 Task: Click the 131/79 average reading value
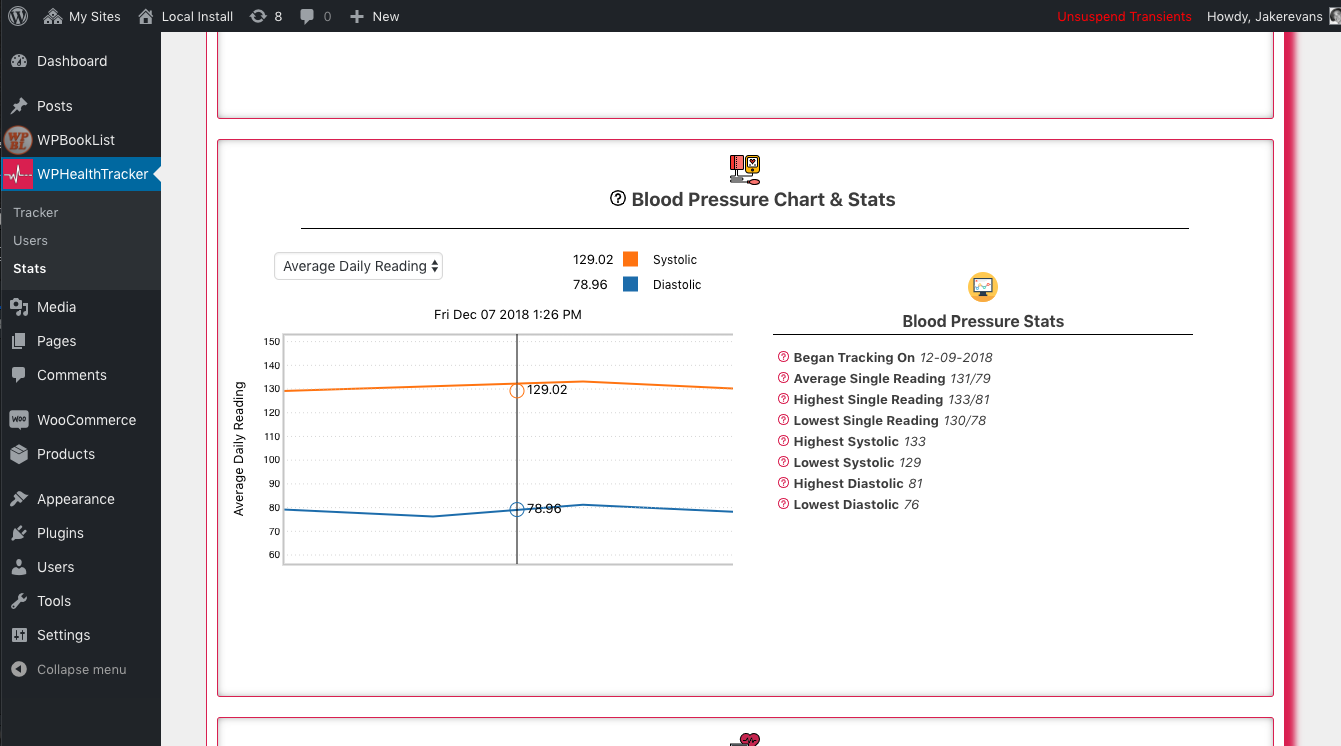(970, 378)
